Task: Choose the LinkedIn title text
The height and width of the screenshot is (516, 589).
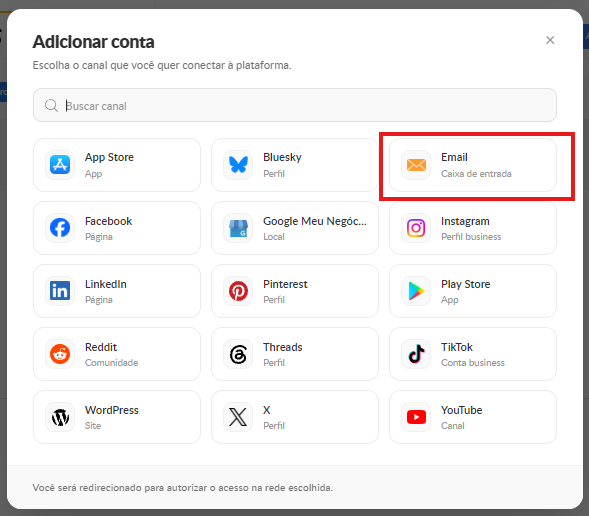Action: coord(106,284)
